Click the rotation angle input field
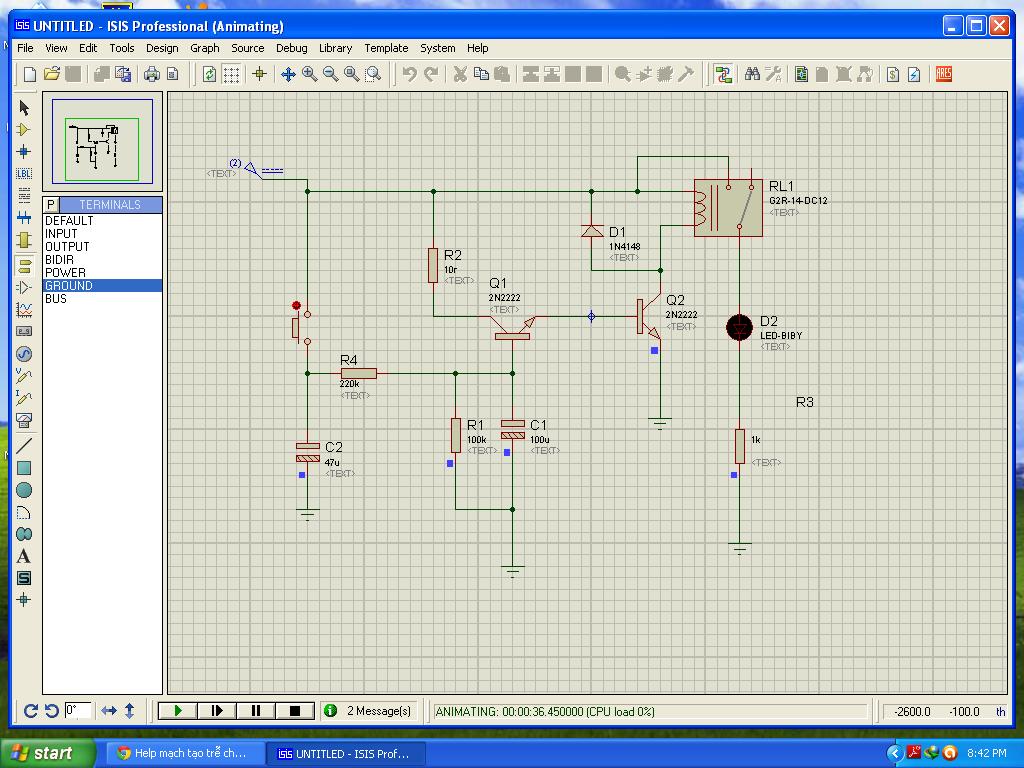This screenshot has height=768, width=1024. point(78,711)
